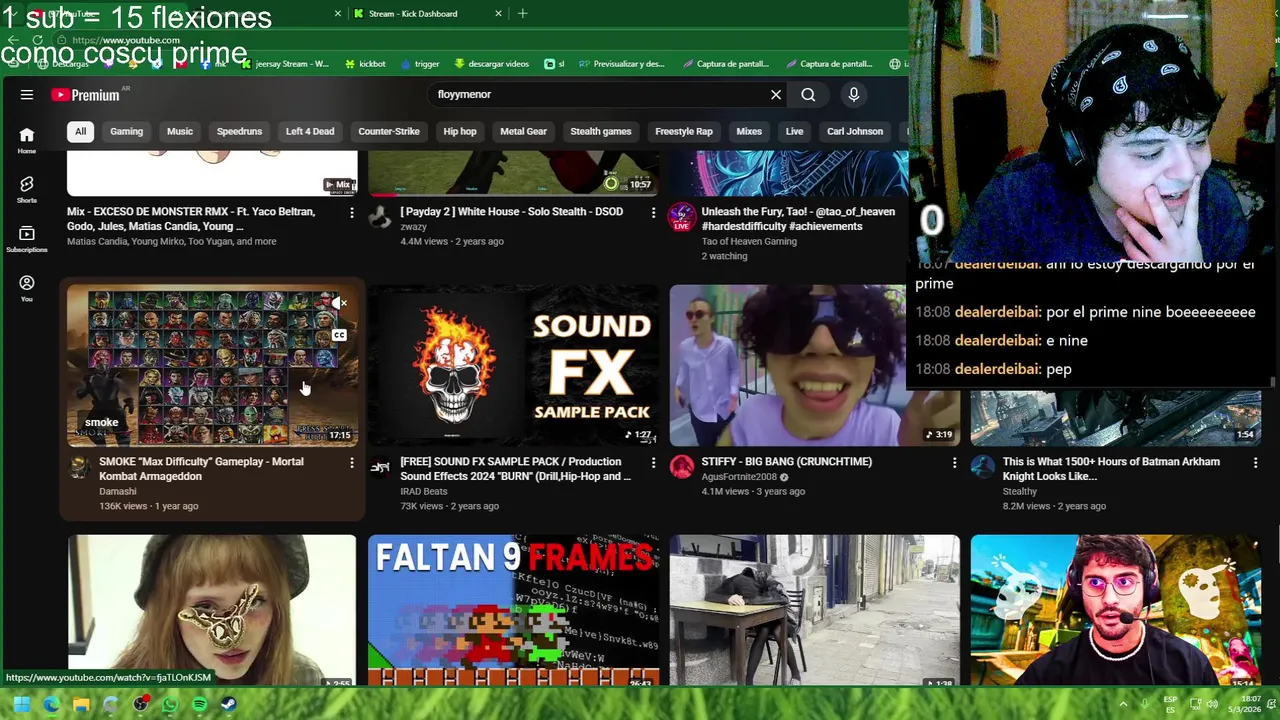Open the YouTube hamburger guide menu
This screenshot has height=720, width=1280.
[27, 94]
